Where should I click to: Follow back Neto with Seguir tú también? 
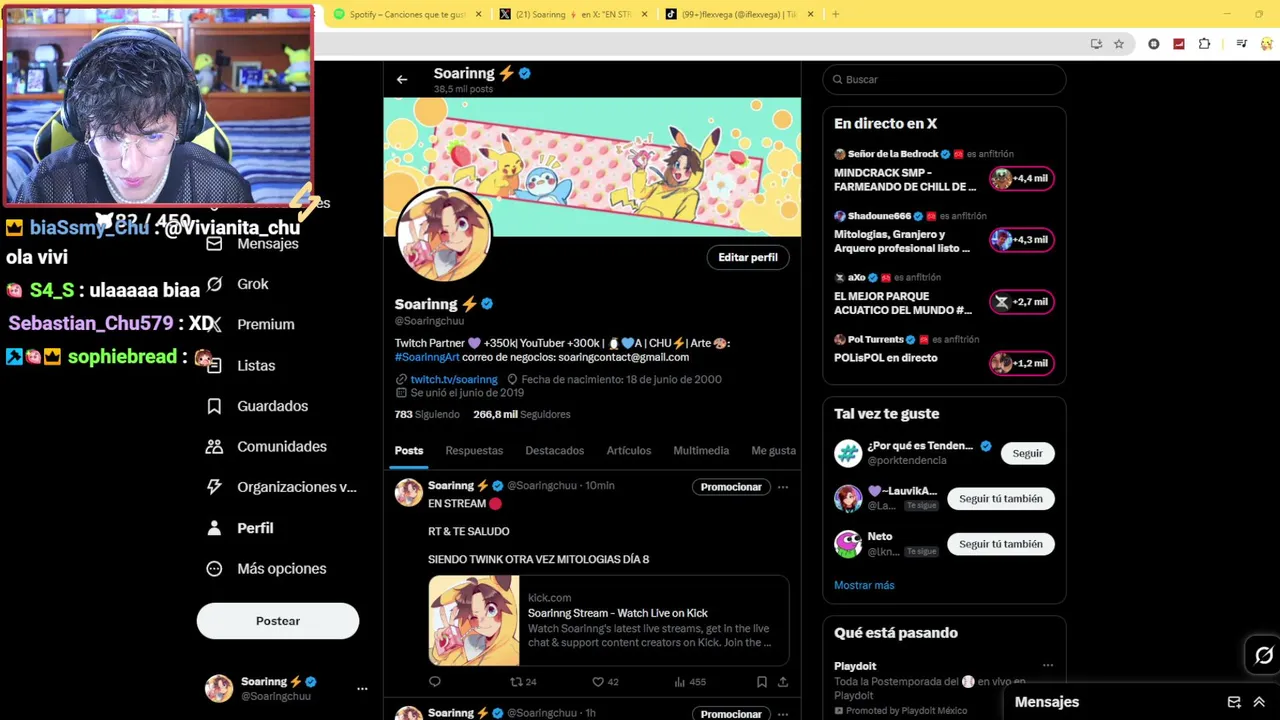(x=1001, y=544)
